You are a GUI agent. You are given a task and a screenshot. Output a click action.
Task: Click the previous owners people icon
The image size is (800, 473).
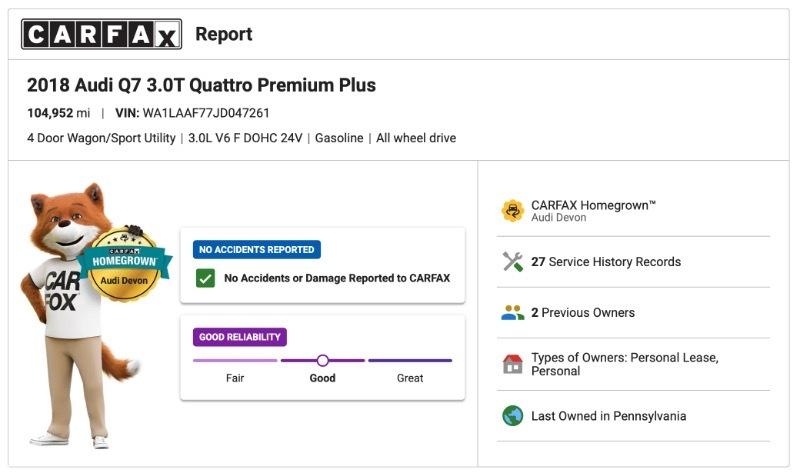[513, 312]
